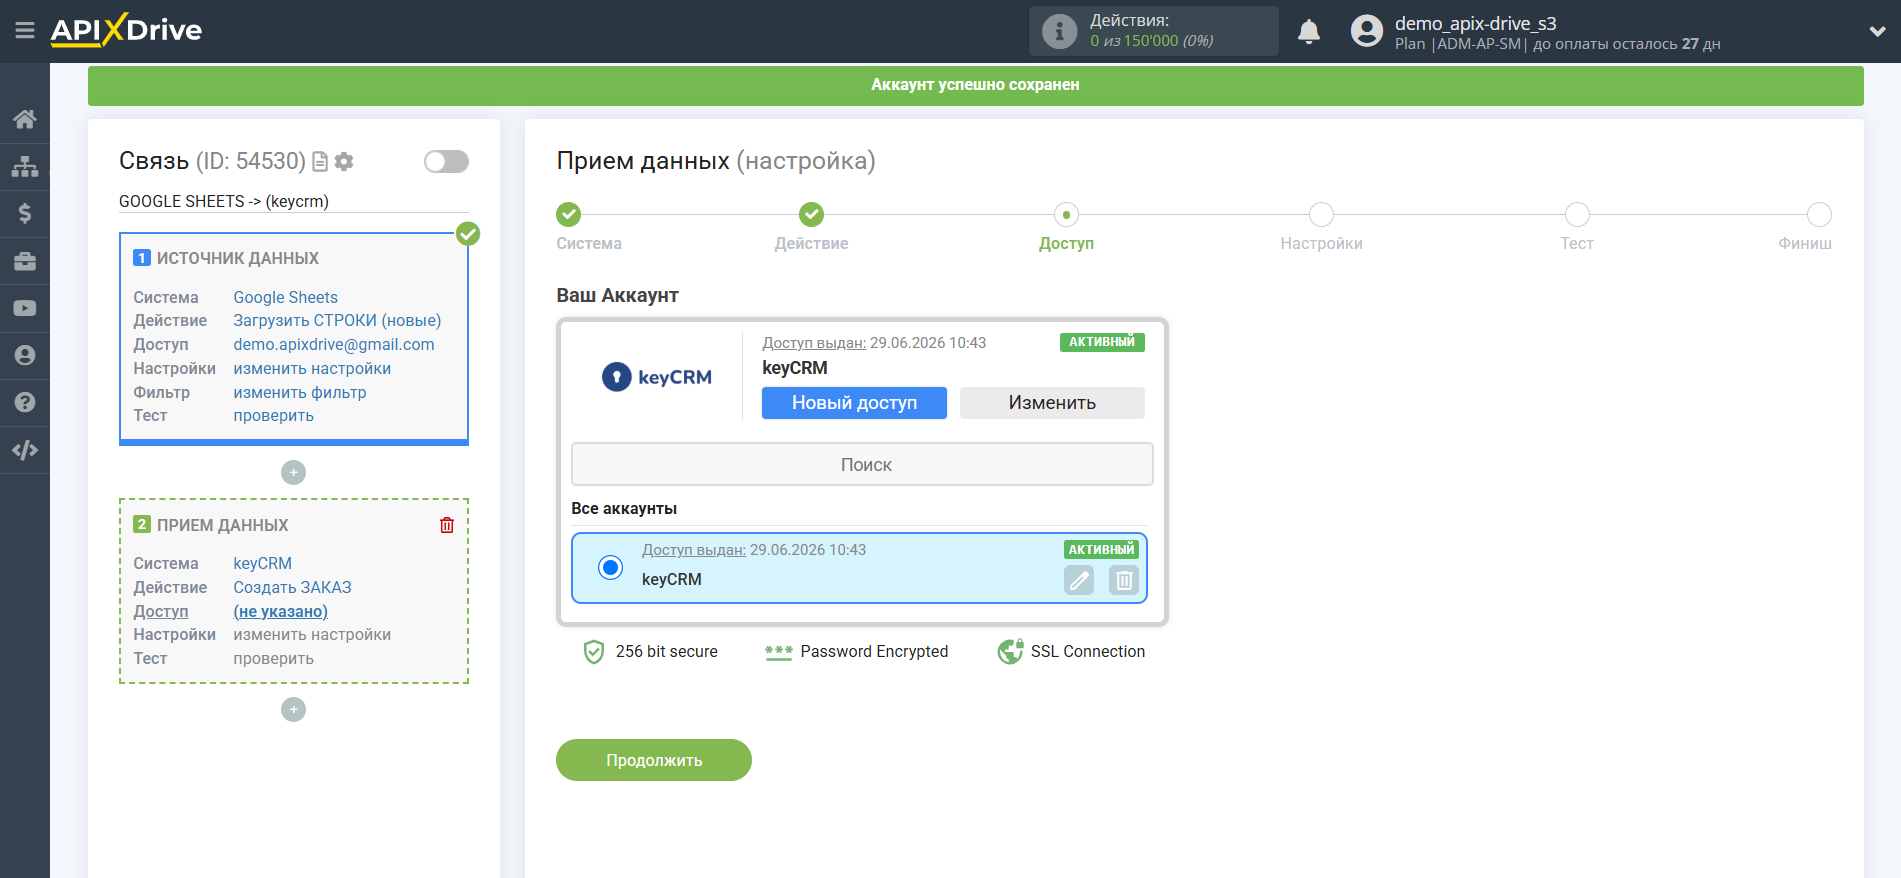The width and height of the screenshot is (1901, 878).
Task: Toggle the connection on/off switch
Action: [x=446, y=161]
